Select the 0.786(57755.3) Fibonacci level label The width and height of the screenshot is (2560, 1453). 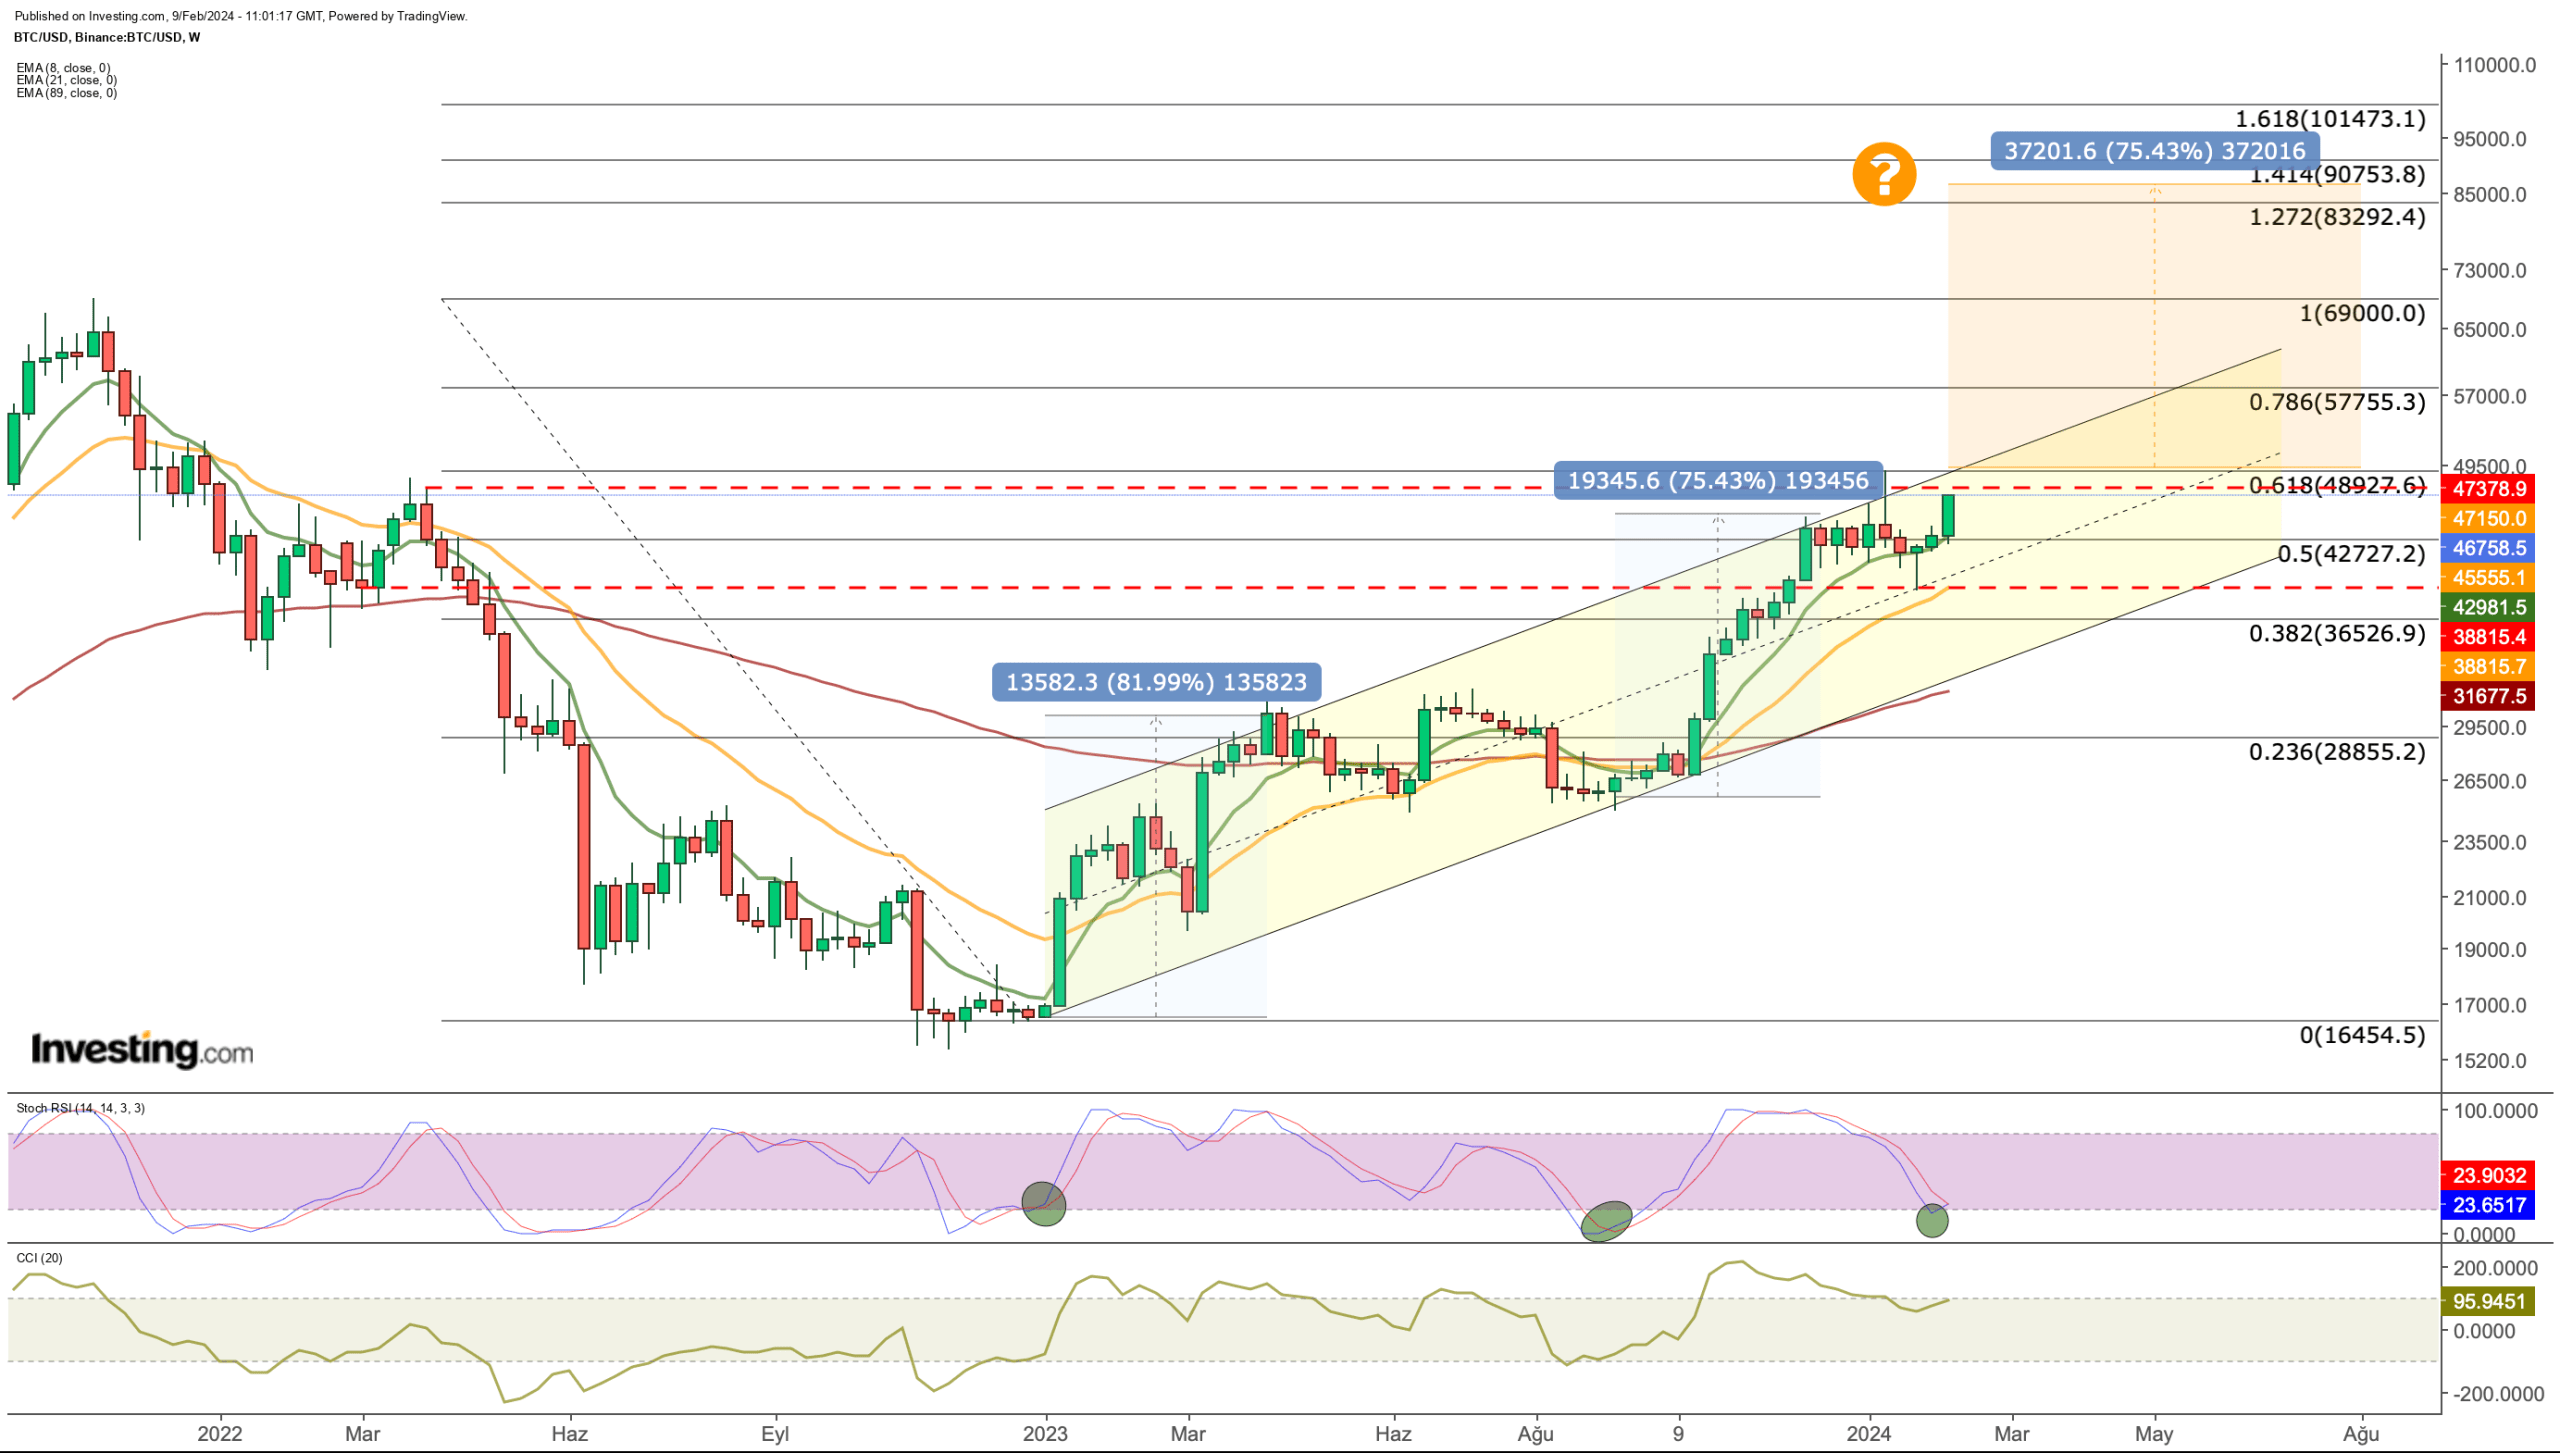[2337, 402]
